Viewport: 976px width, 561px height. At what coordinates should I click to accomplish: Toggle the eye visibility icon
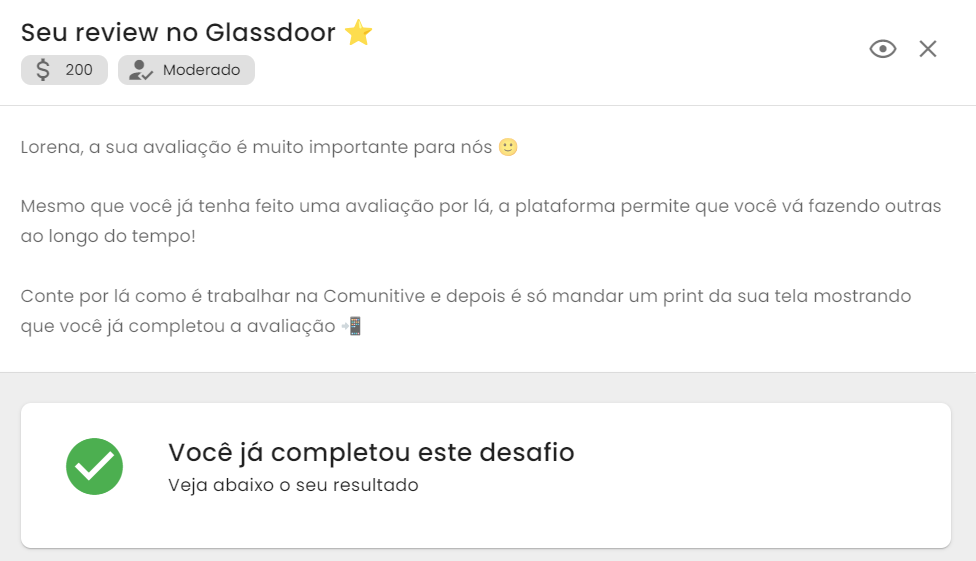tap(883, 49)
